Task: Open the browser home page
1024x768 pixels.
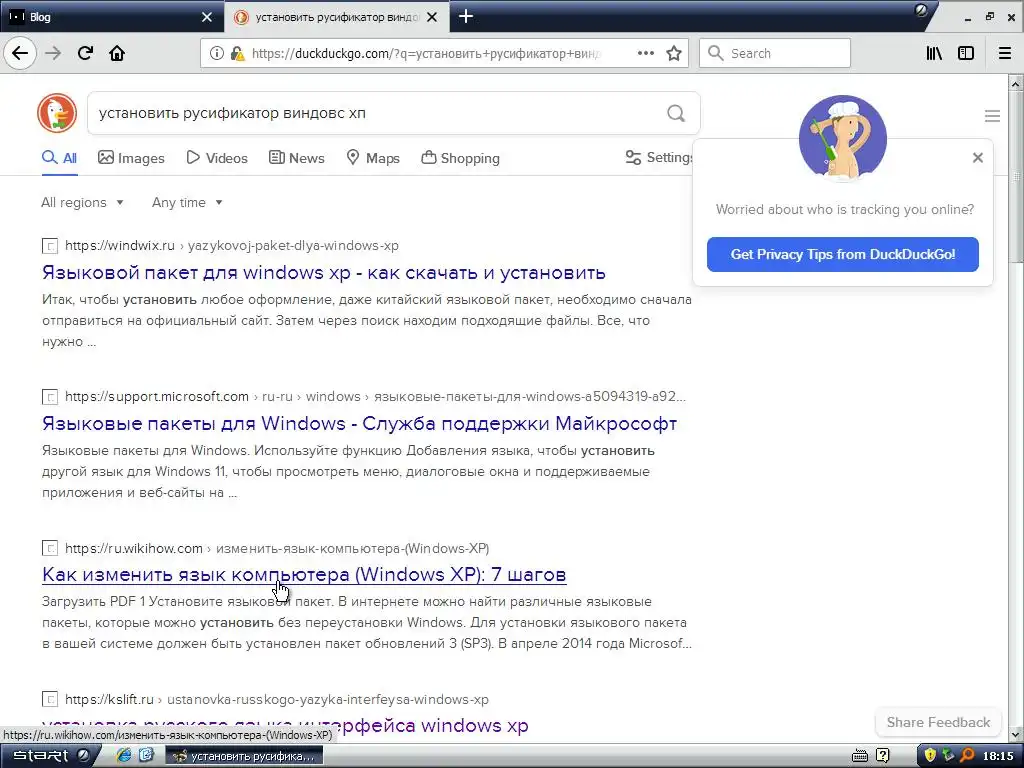Action: tap(117, 53)
